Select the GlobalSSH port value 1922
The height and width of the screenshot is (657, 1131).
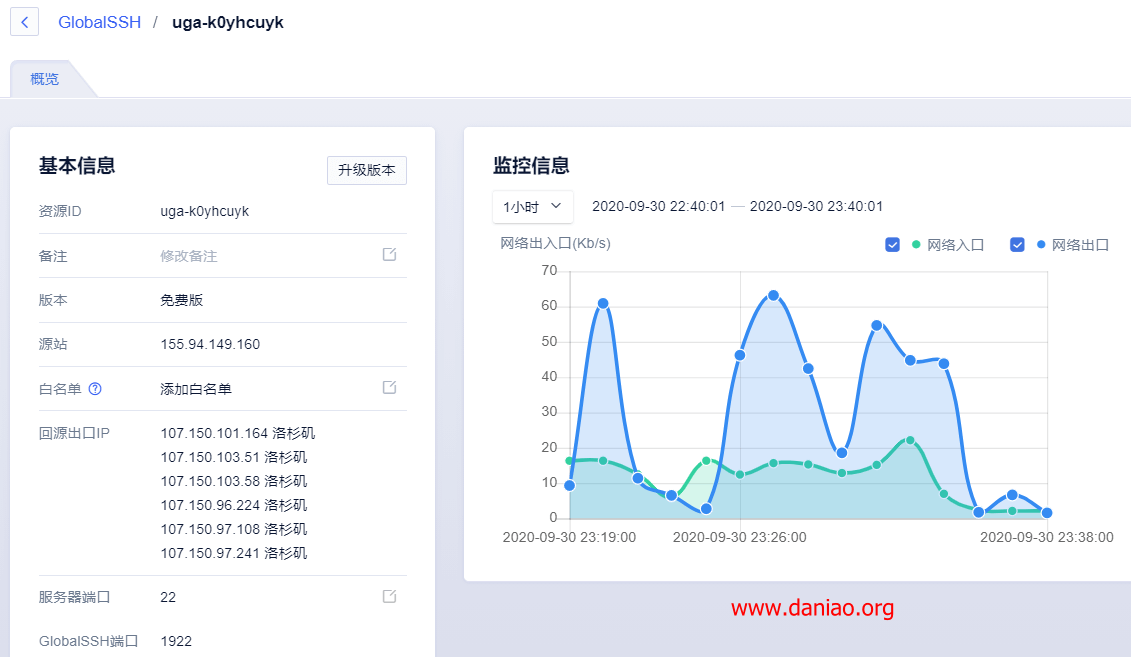pyautogui.click(x=176, y=641)
